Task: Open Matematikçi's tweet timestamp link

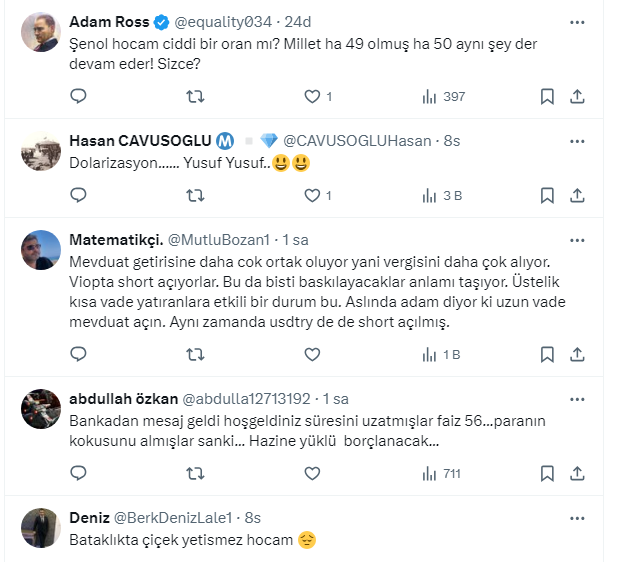Action: [x=294, y=241]
